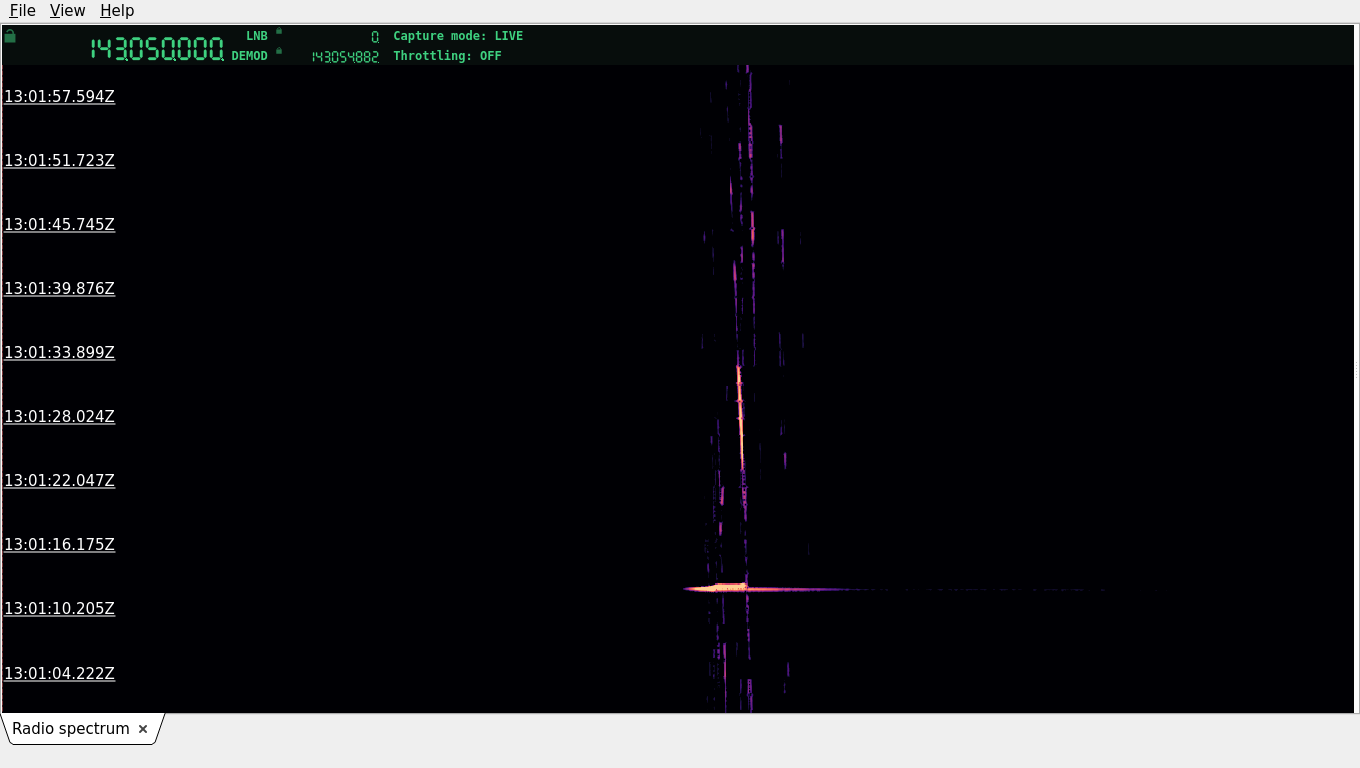The image size is (1360, 768).
Task: Click the DEMOD frequency value 143054882
Action: 345,57
